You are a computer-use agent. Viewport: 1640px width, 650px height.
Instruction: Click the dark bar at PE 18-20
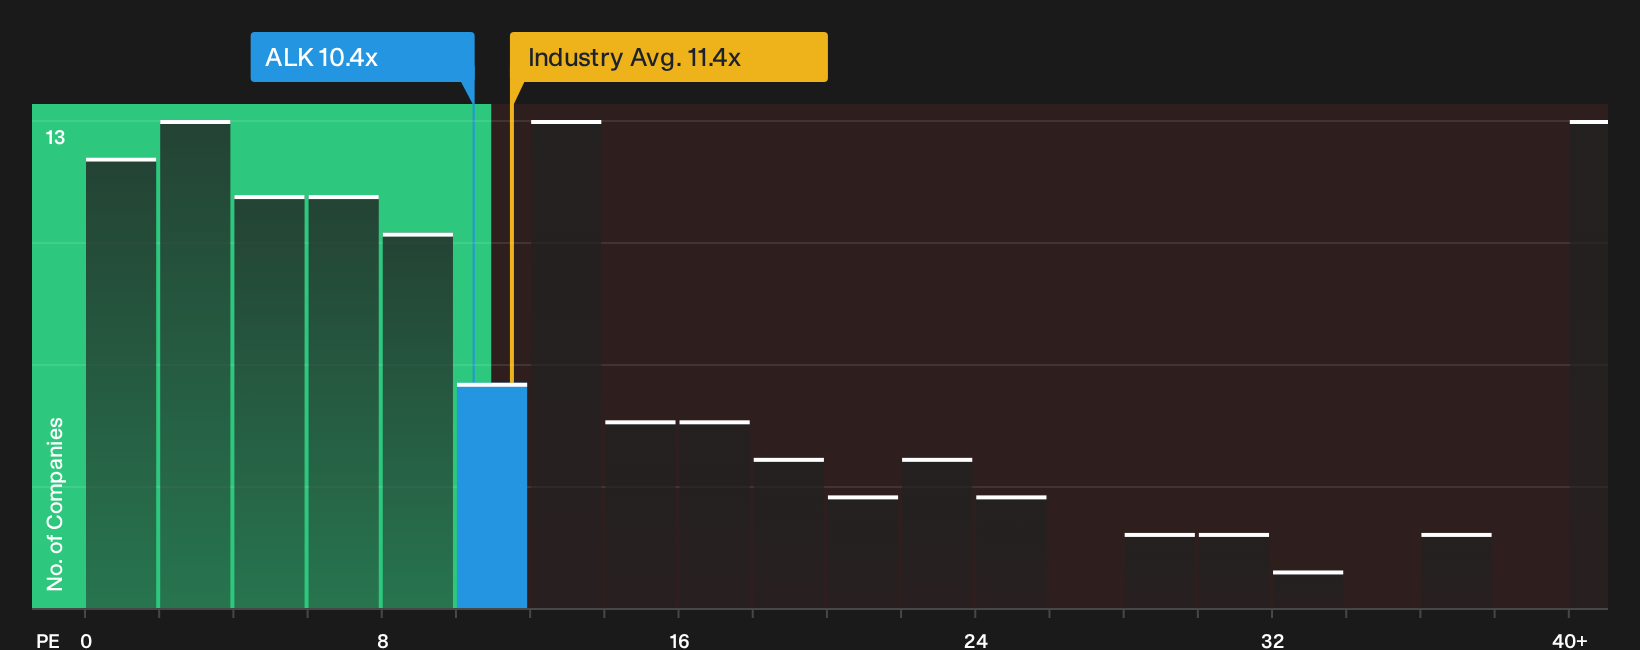pos(789,533)
